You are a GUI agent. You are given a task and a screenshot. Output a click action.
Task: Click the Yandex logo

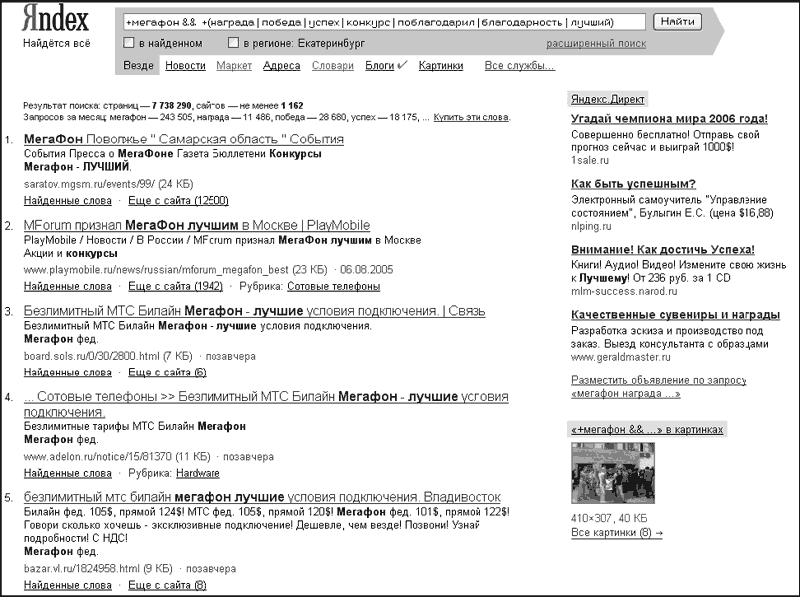click(56, 19)
